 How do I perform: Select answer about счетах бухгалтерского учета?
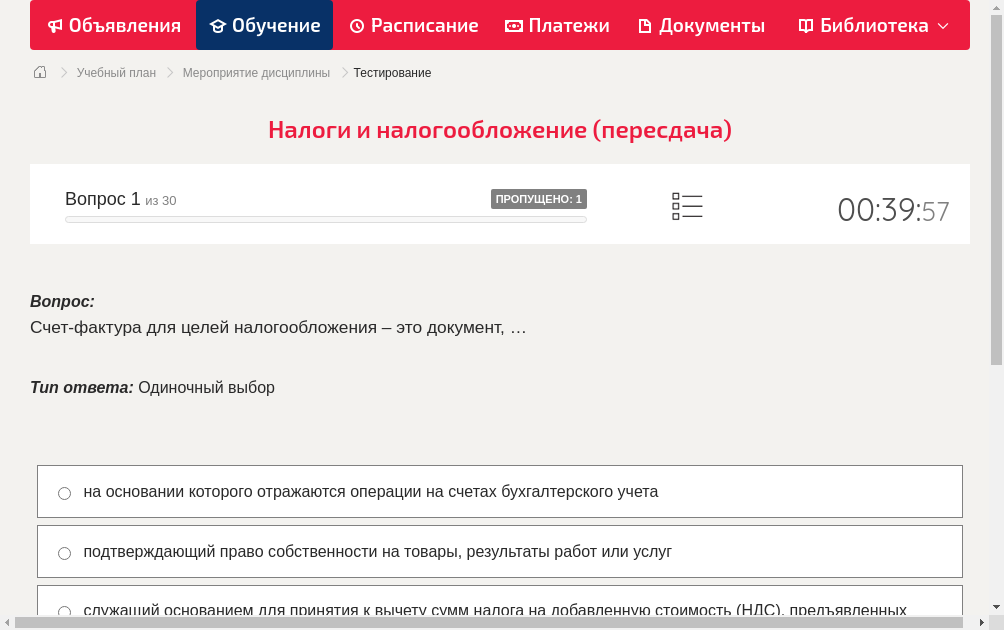(64, 492)
